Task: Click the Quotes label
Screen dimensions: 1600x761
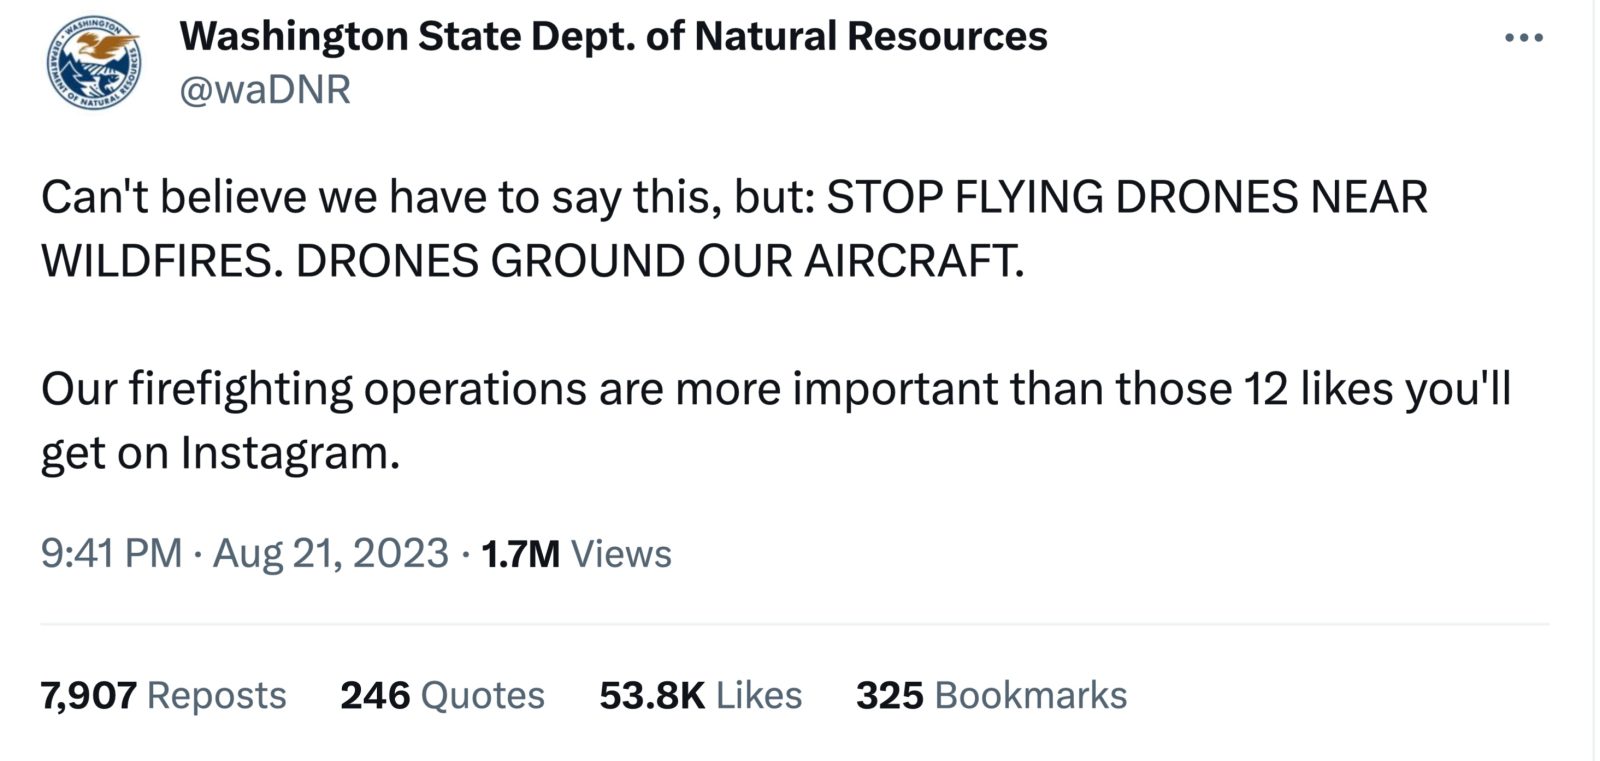Action: click(483, 695)
